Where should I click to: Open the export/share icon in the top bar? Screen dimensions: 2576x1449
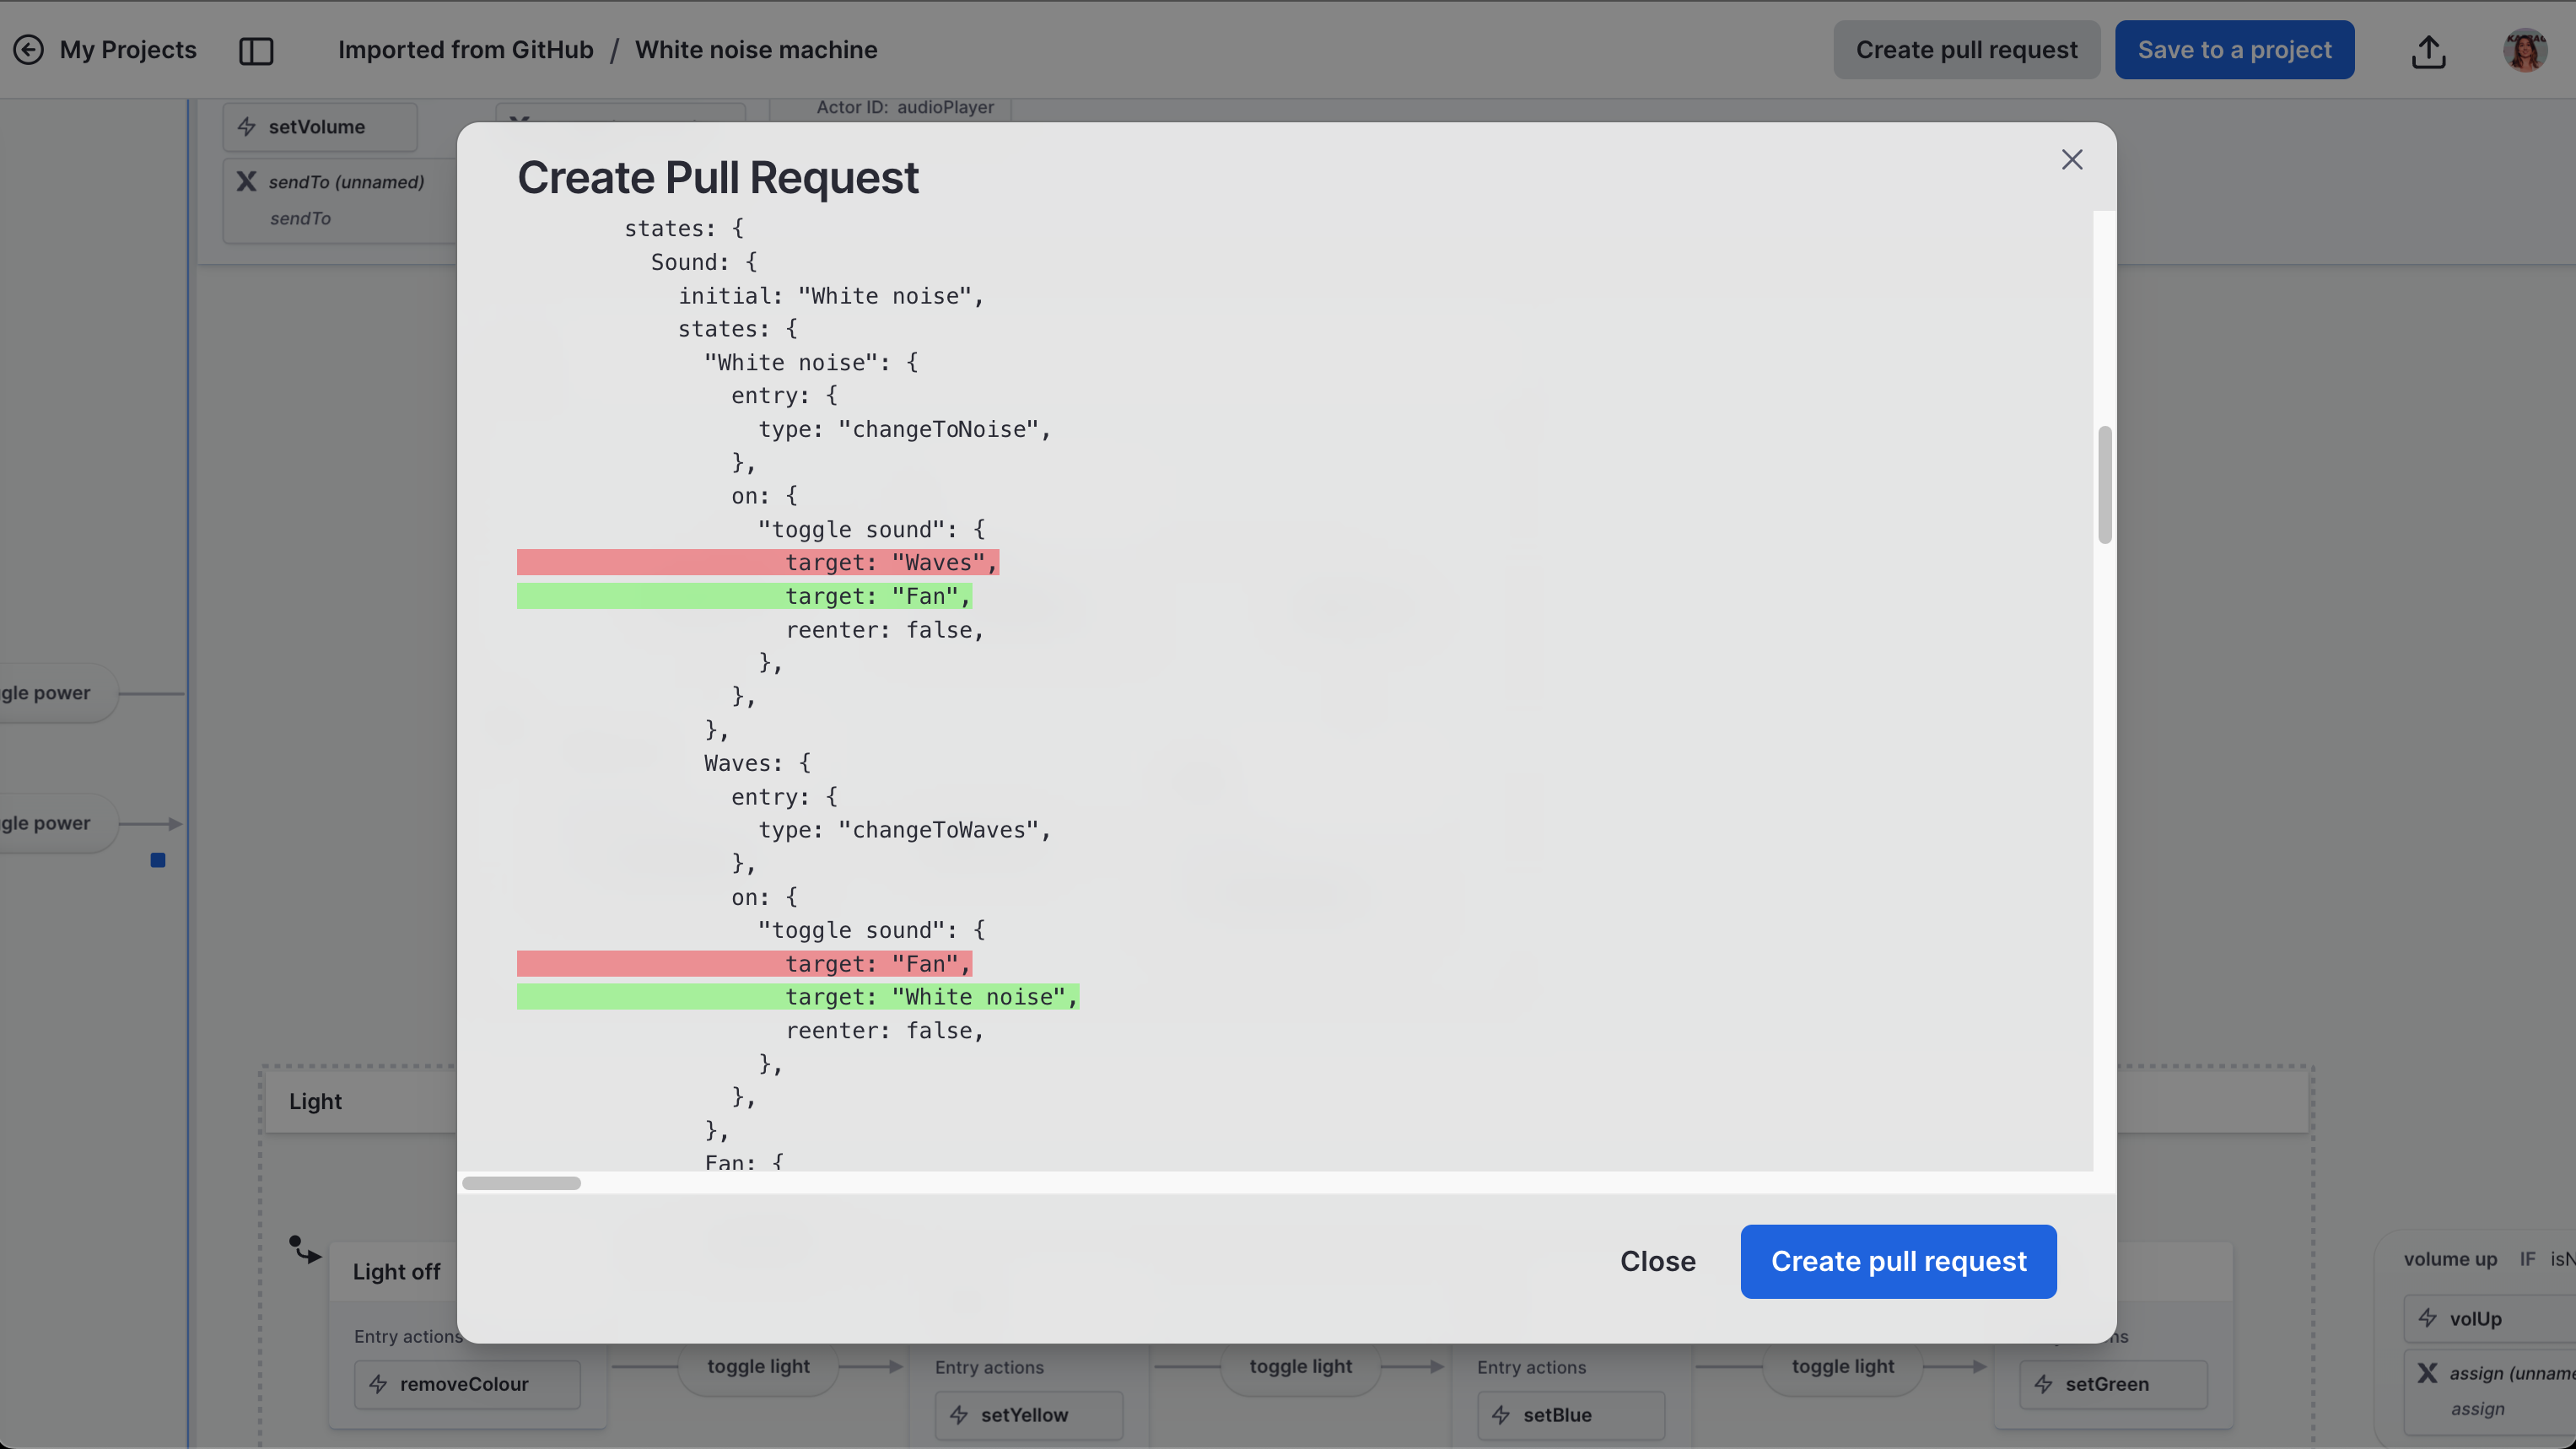2429,50
